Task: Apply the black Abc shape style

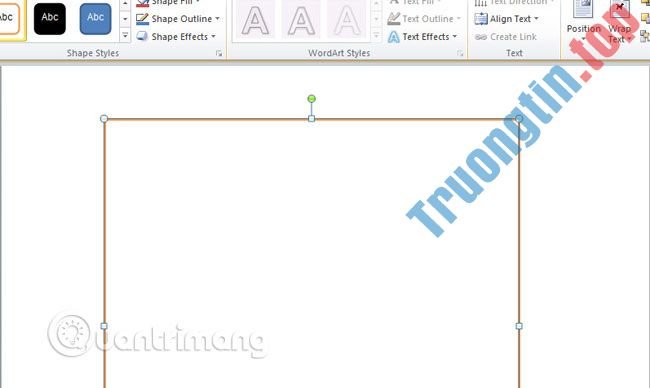Action: [x=50, y=18]
